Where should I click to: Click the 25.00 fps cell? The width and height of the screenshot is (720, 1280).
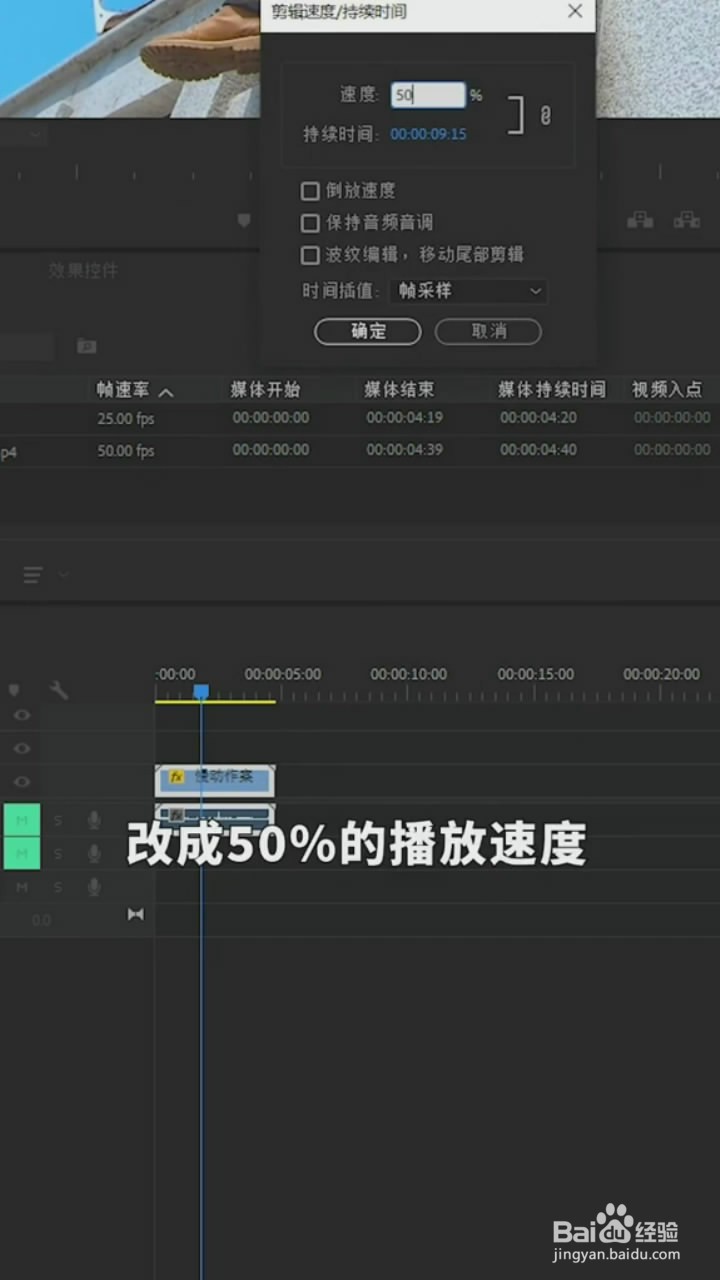(126, 418)
